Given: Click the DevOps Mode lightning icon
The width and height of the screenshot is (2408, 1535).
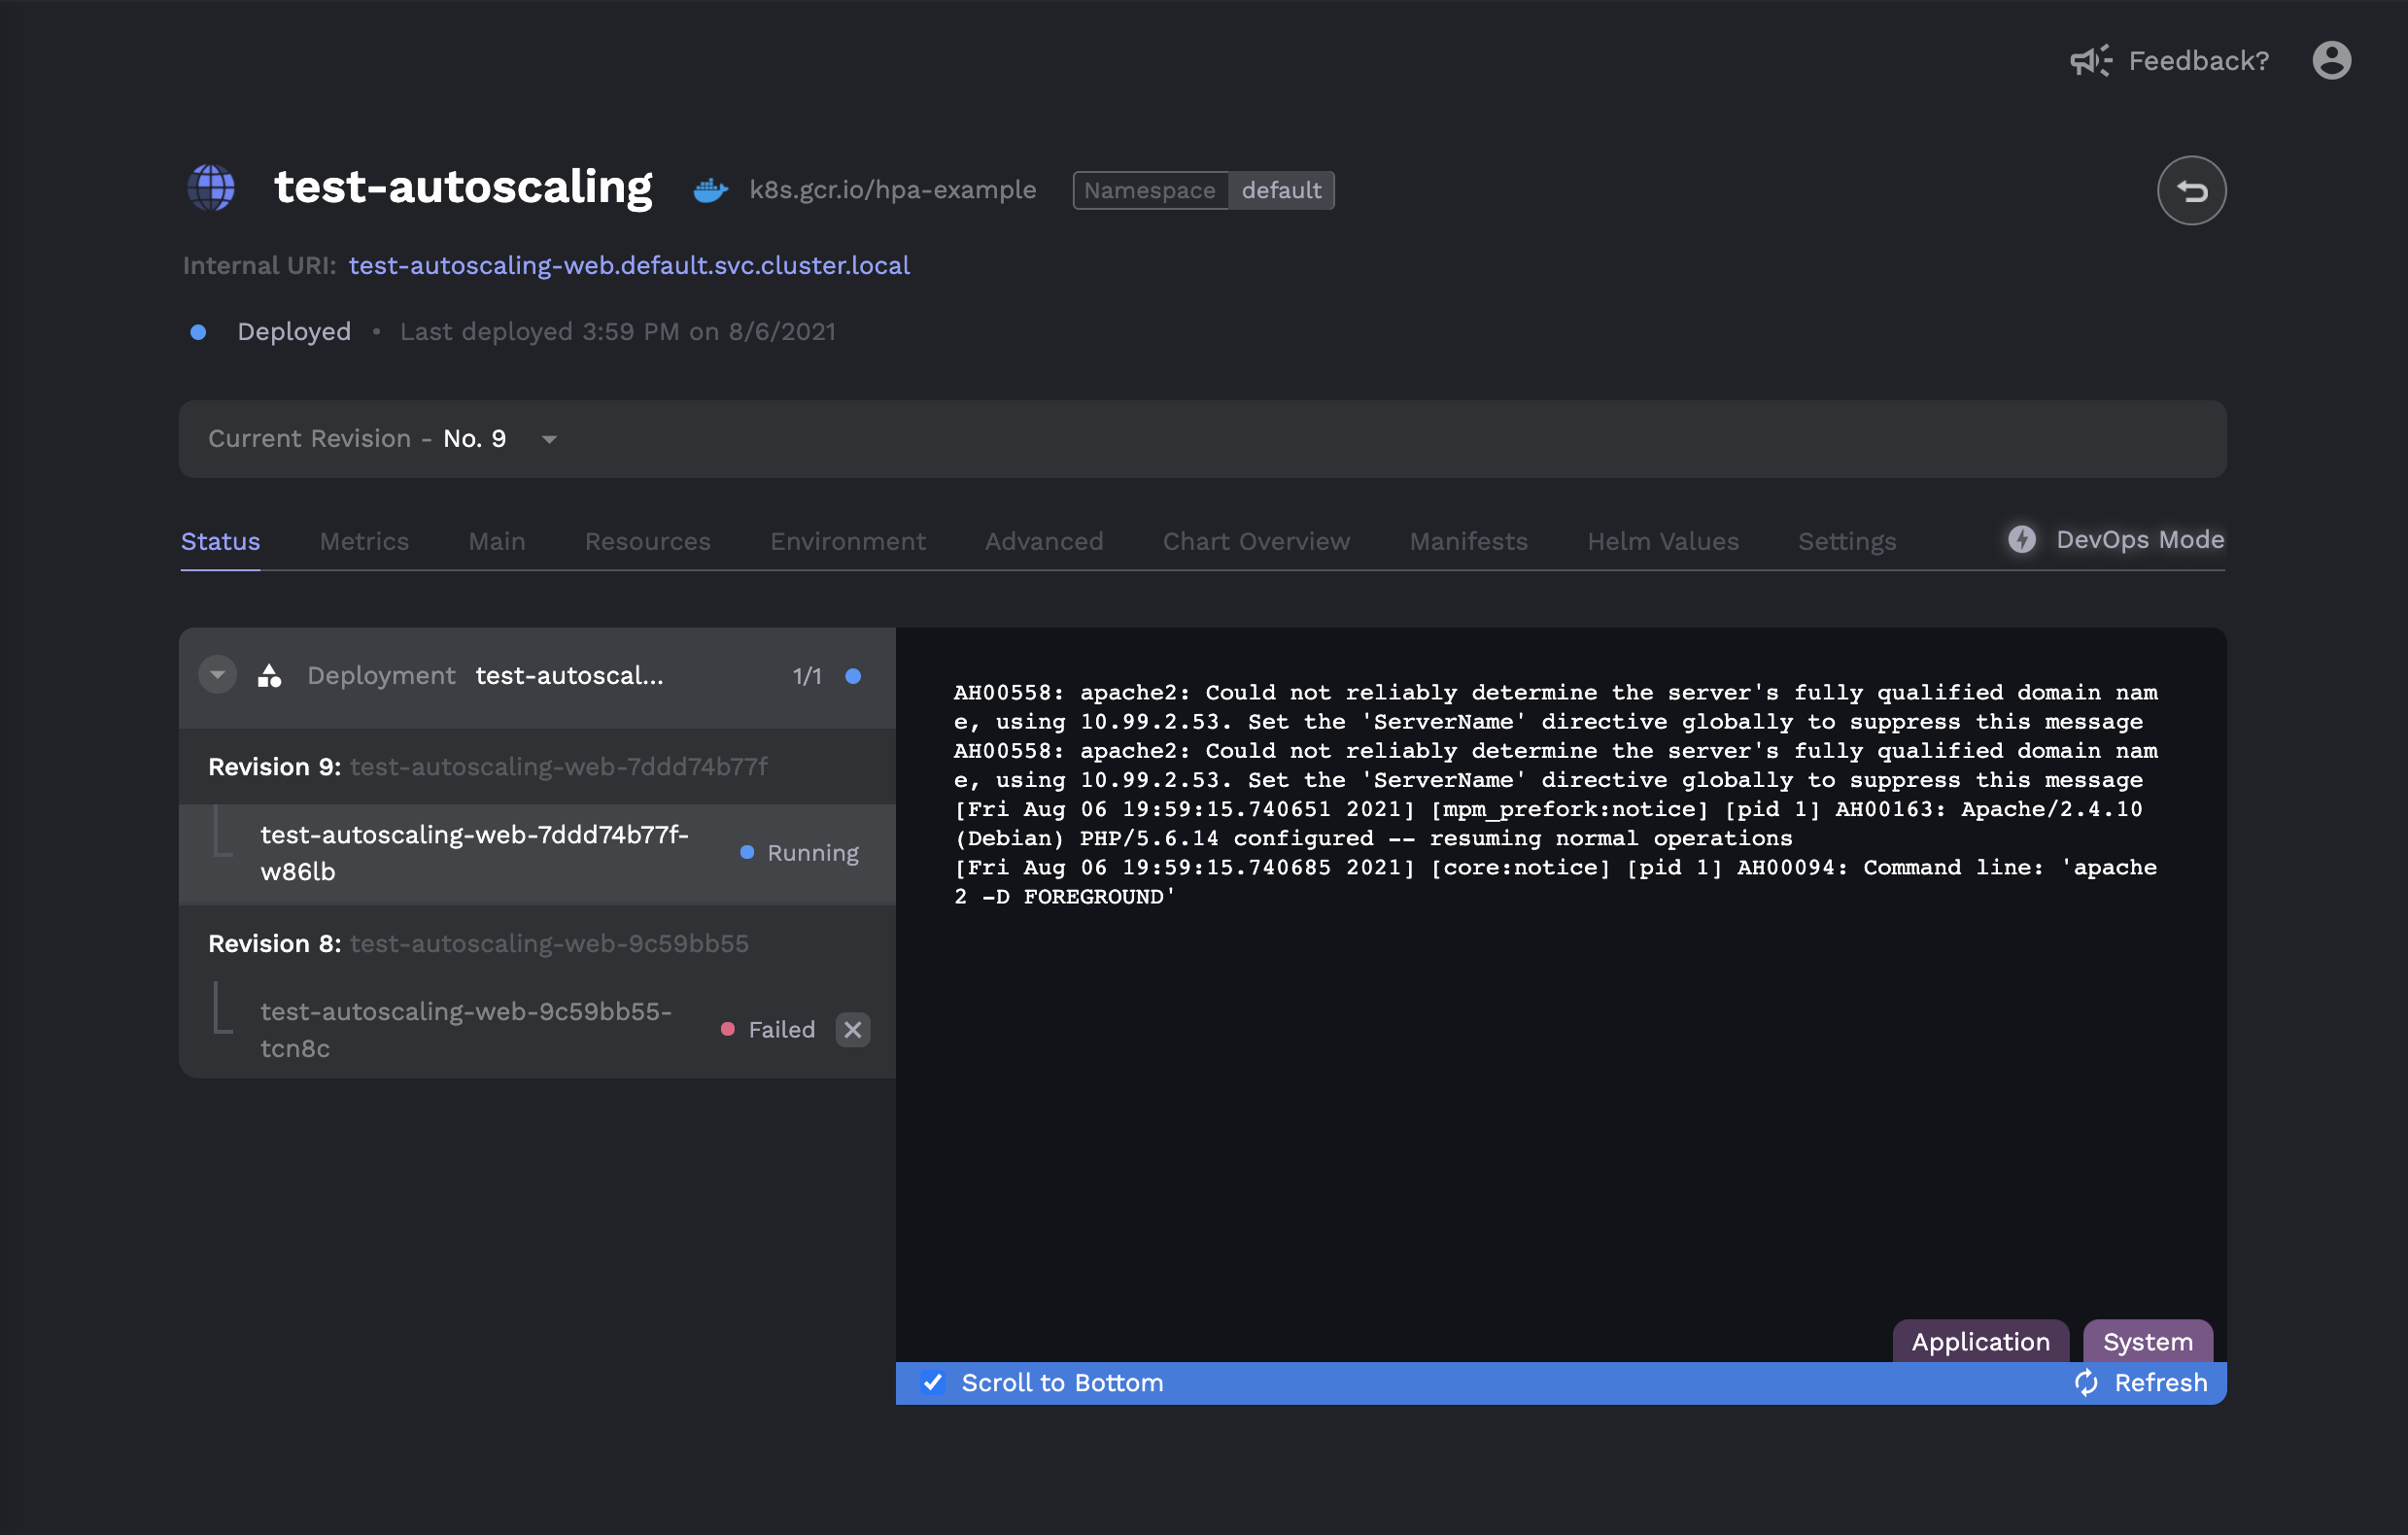Looking at the screenshot, I should coord(2021,539).
